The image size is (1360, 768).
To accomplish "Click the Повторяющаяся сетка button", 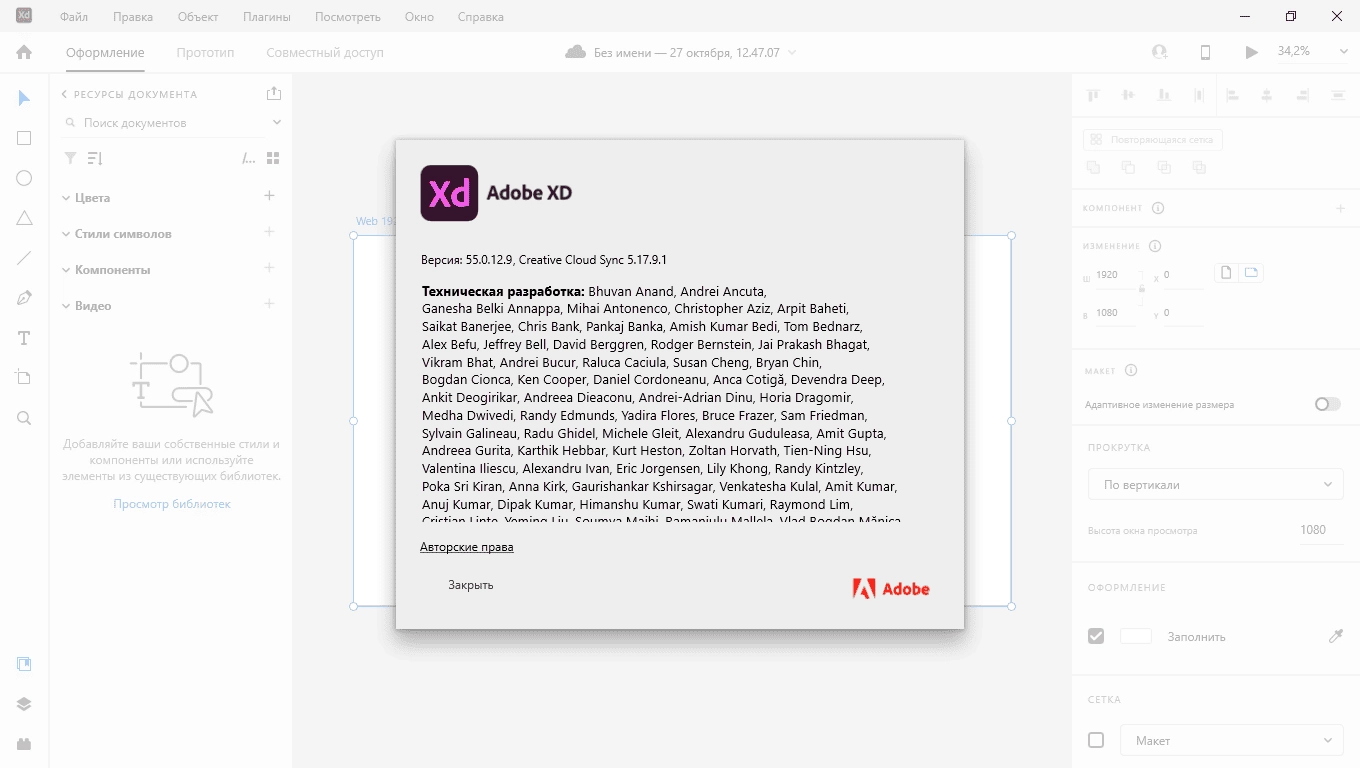I will click(x=1153, y=140).
